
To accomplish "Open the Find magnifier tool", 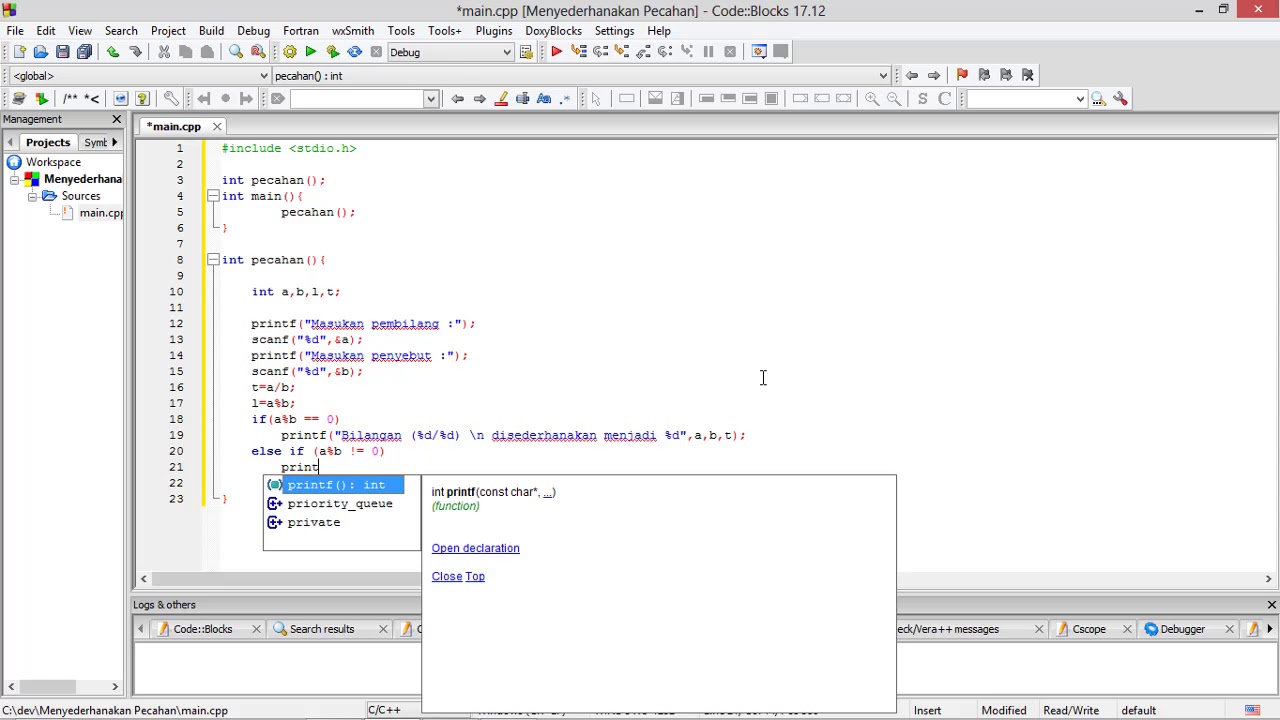I will coord(236,52).
